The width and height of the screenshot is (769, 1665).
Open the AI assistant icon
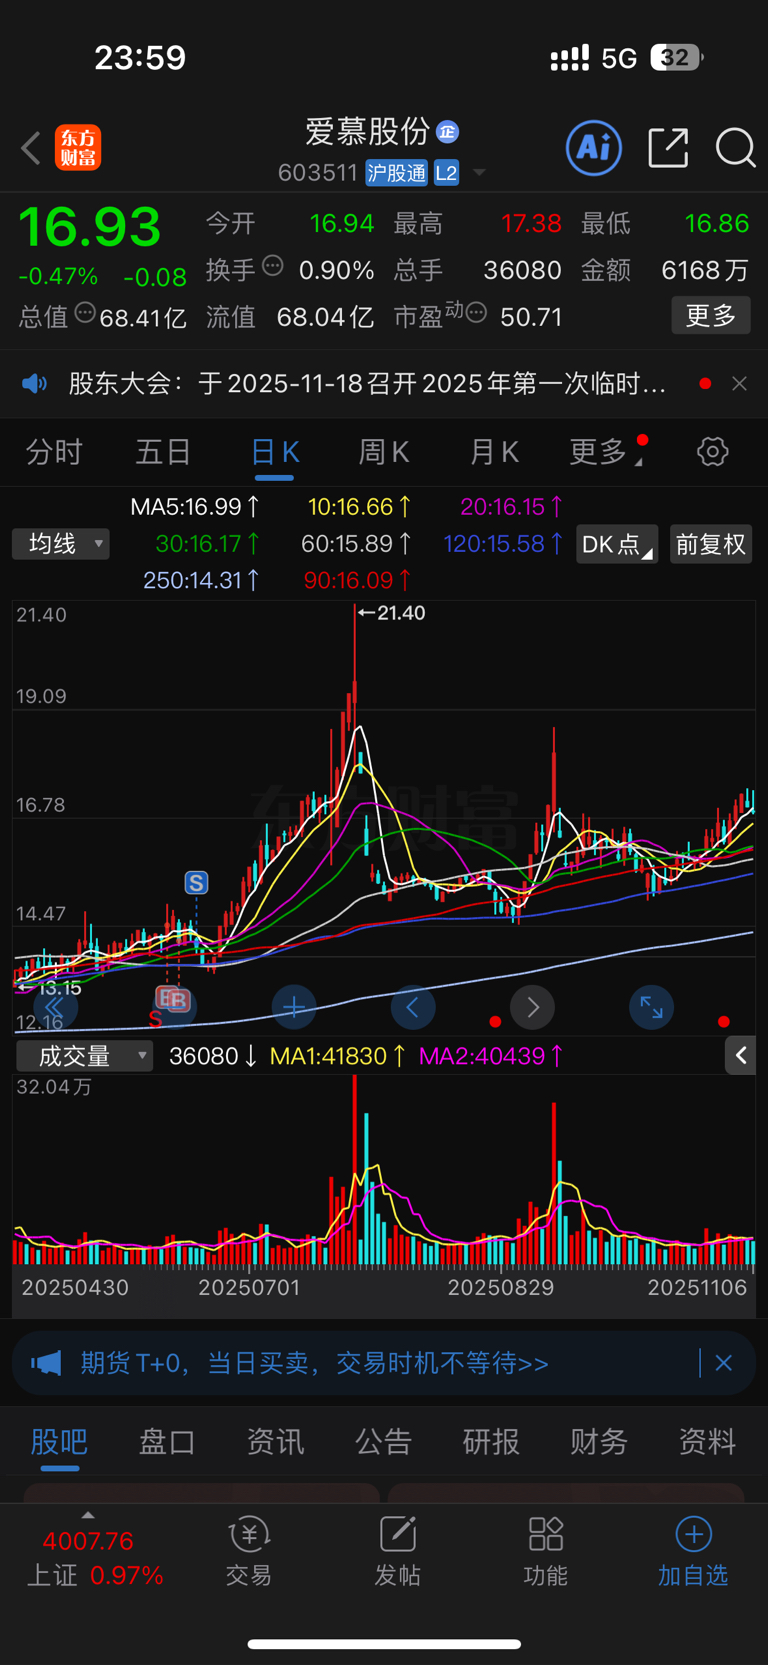coord(594,148)
